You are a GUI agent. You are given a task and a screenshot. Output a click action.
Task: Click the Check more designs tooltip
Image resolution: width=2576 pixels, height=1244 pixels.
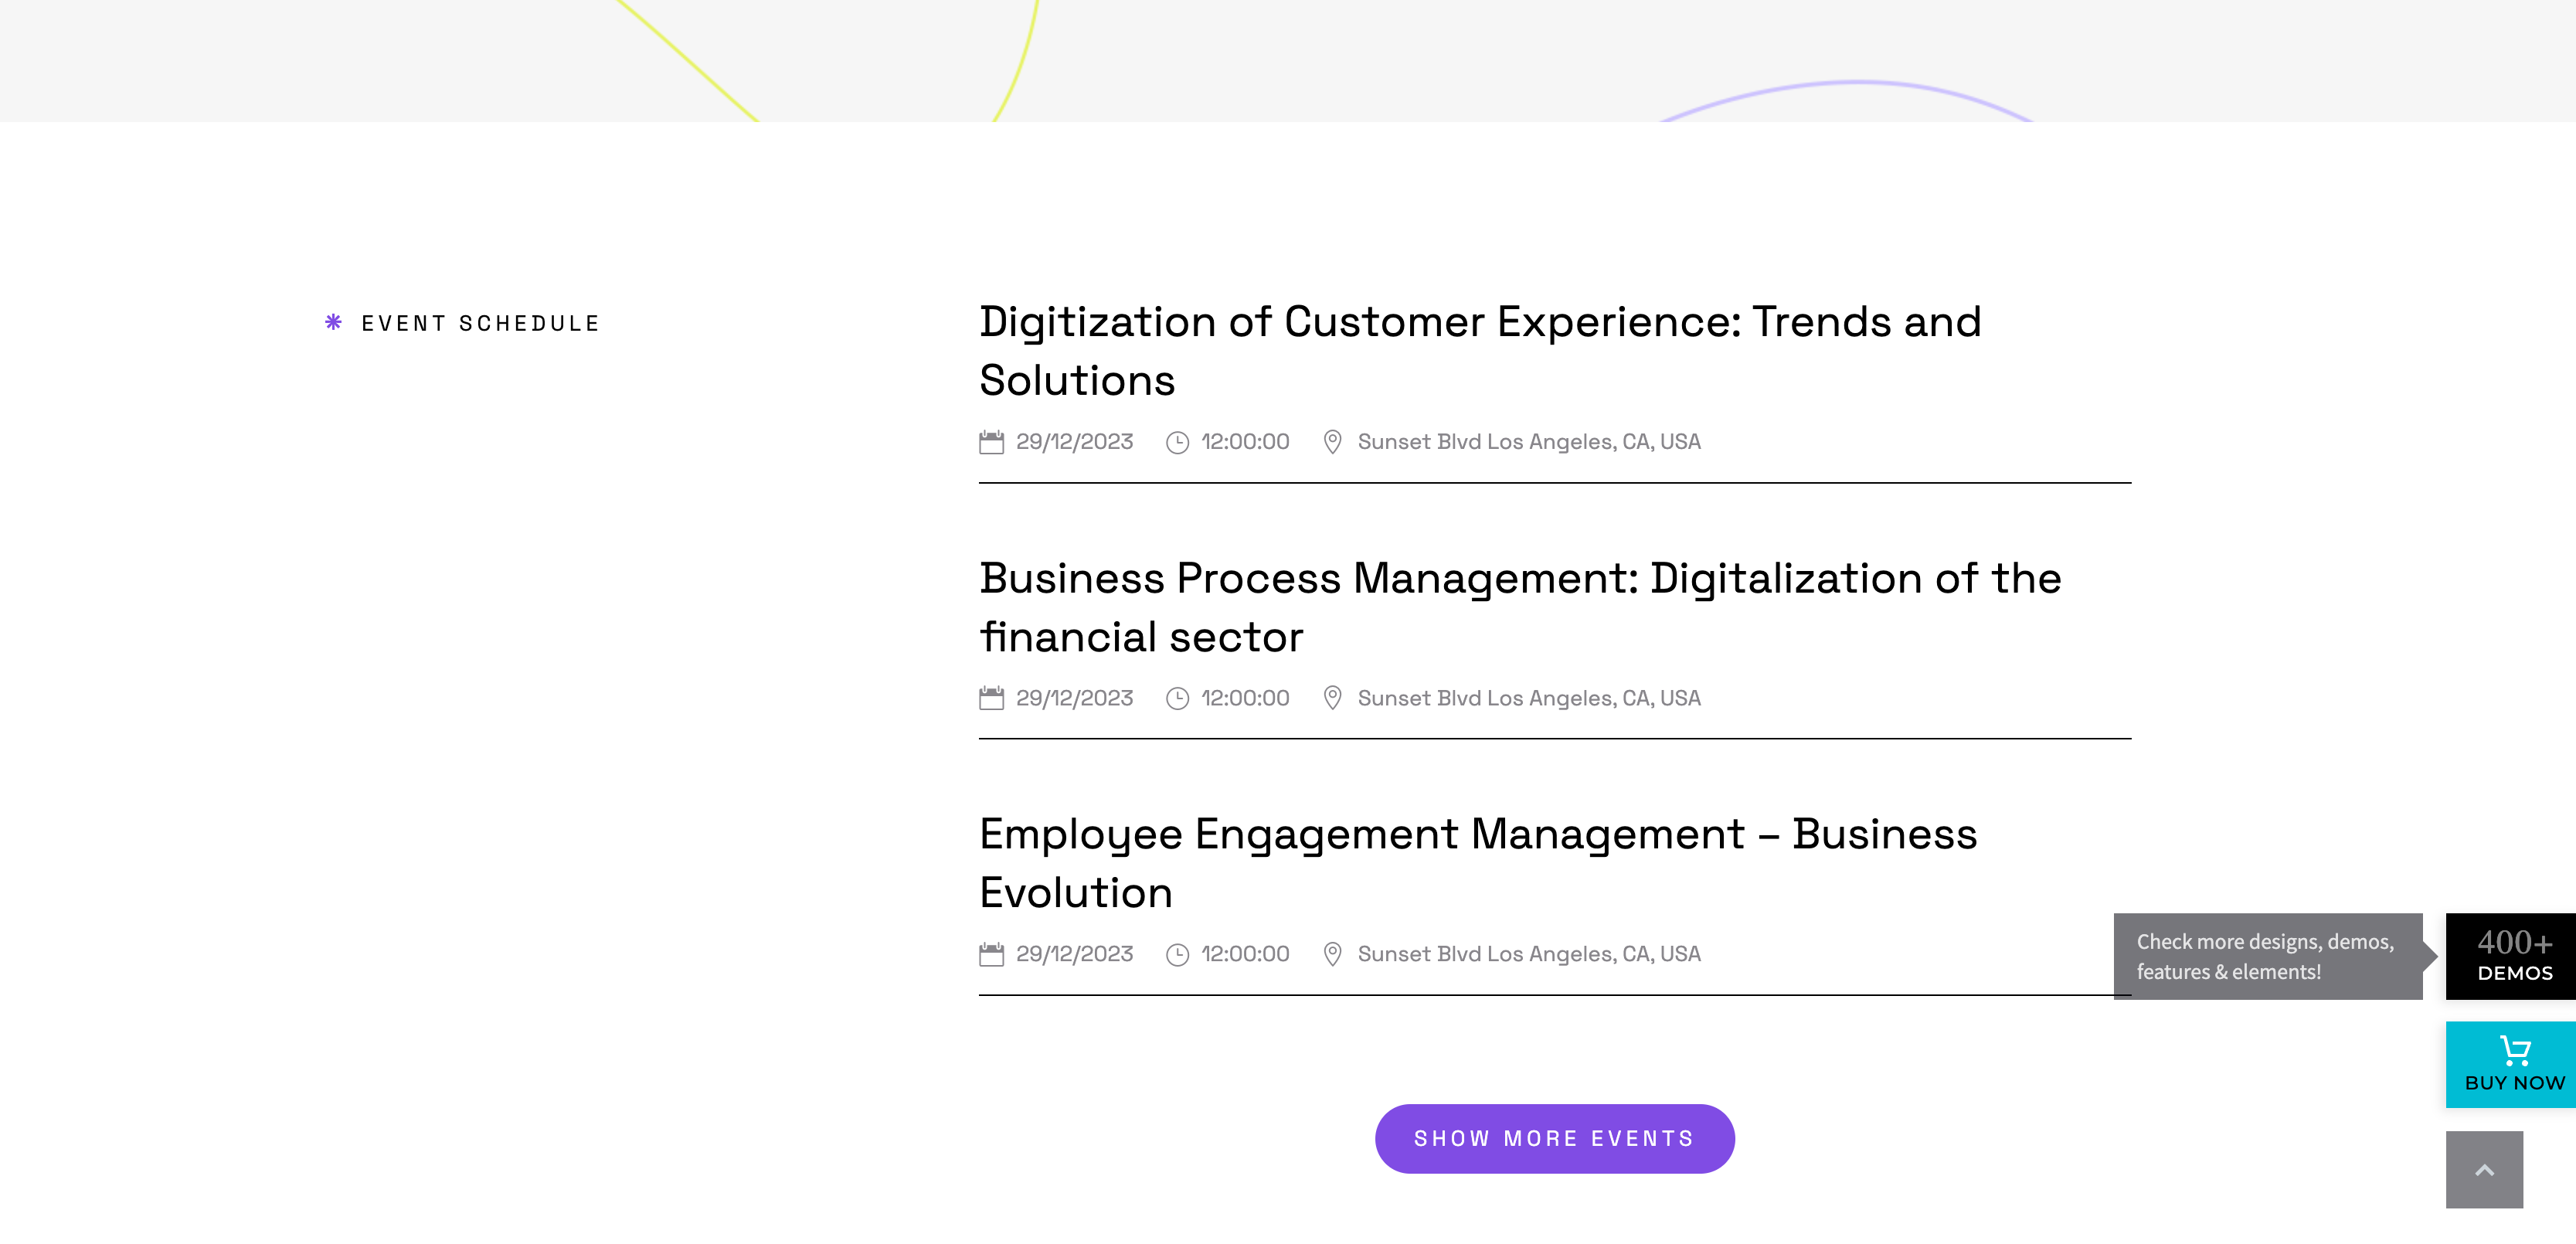(x=2267, y=956)
